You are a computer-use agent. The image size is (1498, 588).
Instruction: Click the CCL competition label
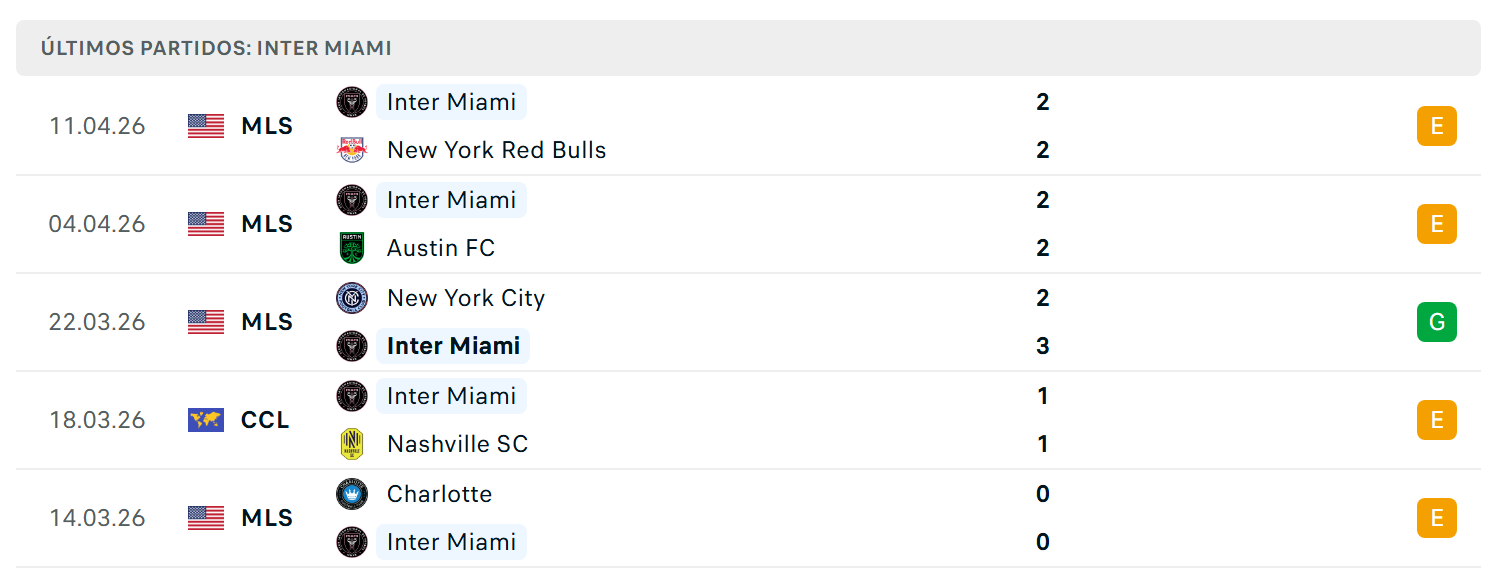265,420
